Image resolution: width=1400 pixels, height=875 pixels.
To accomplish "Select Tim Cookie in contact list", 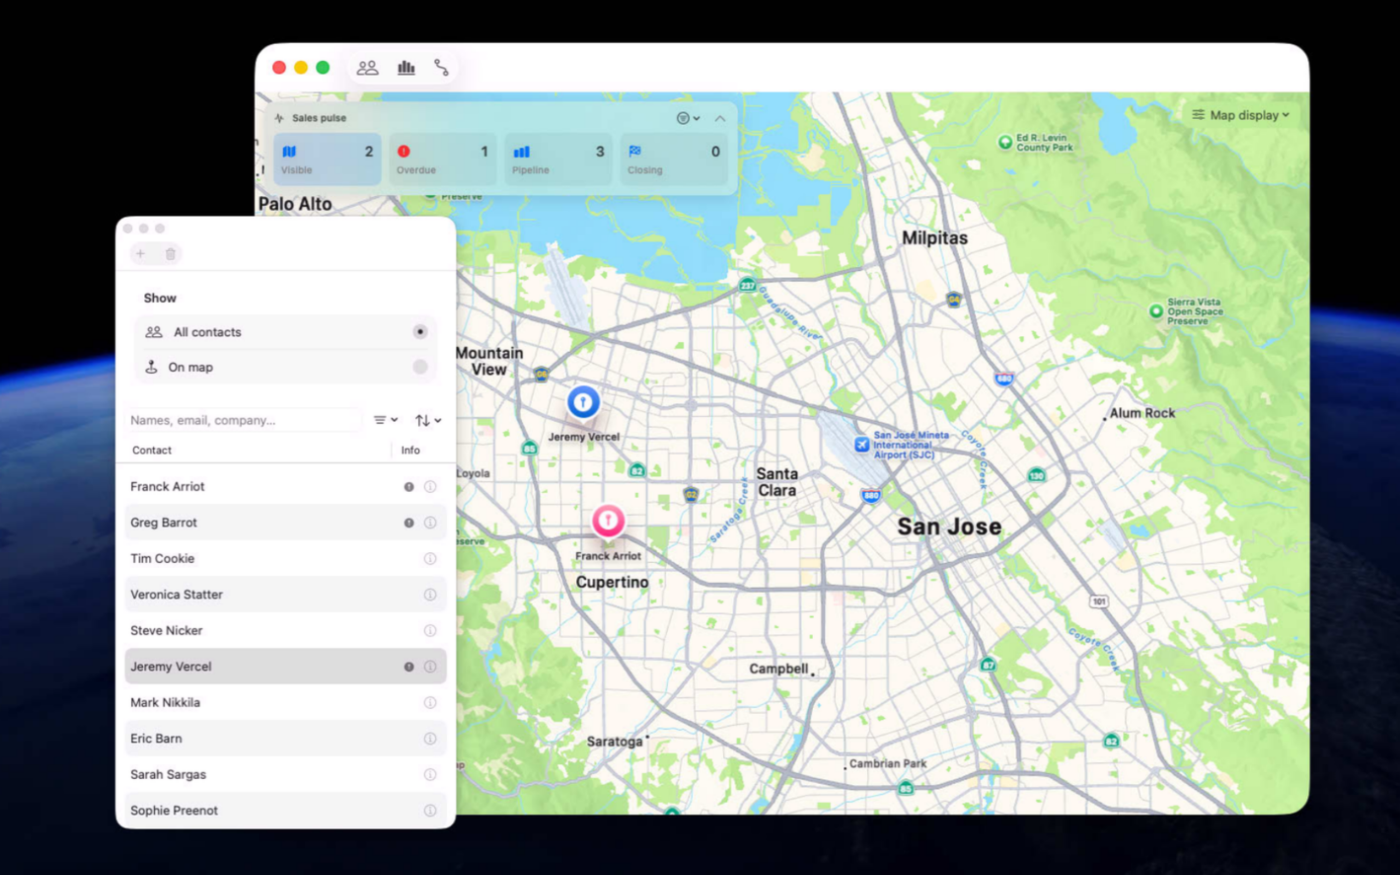I will click(x=286, y=558).
